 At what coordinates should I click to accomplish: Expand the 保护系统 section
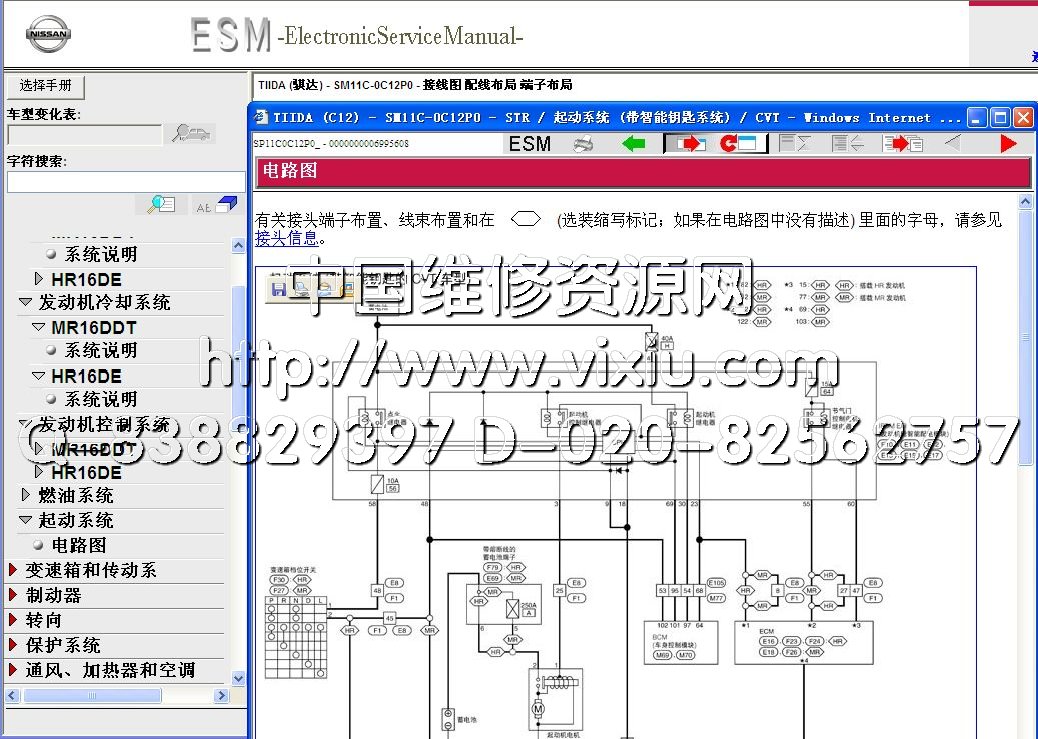(x=13, y=645)
